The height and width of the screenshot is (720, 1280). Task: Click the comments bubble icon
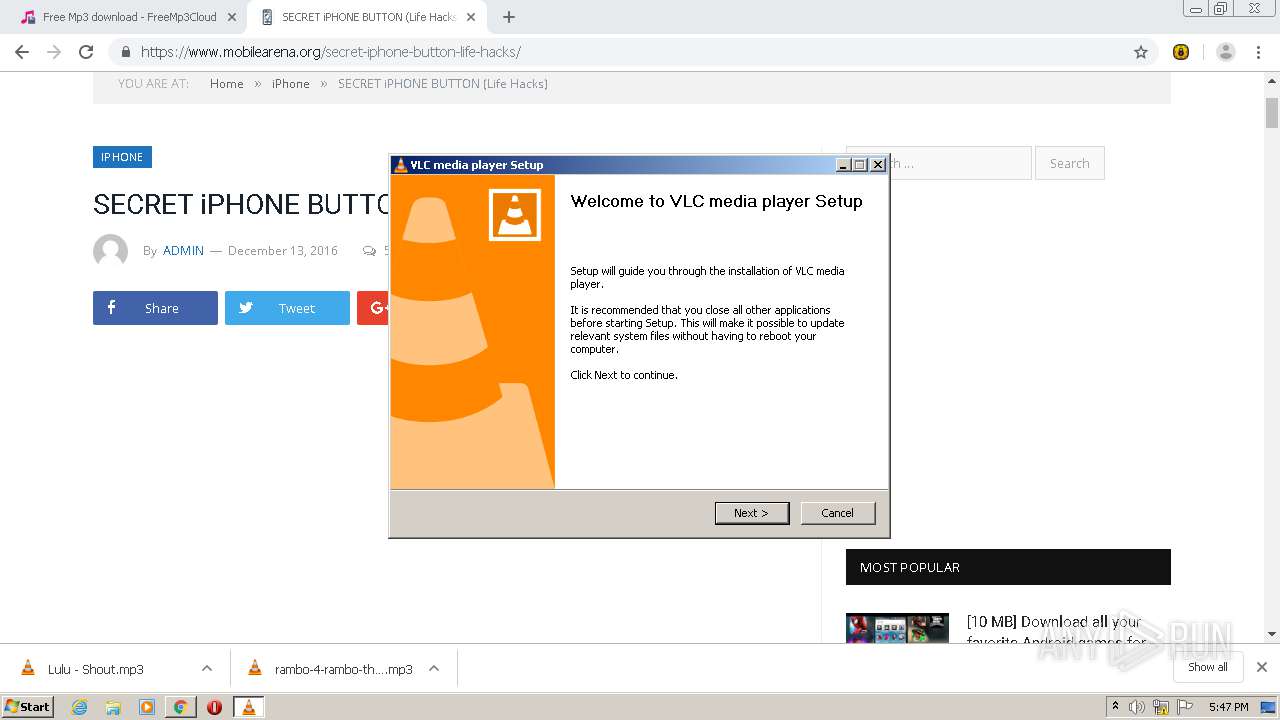pyautogui.click(x=369, y=251)
